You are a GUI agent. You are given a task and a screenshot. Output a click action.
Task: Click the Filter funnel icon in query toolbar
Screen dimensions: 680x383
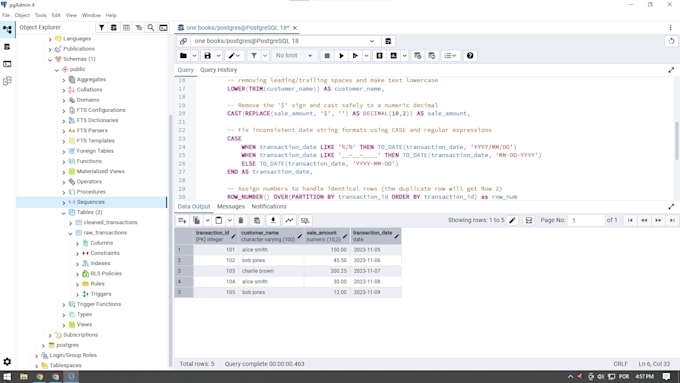254,56
